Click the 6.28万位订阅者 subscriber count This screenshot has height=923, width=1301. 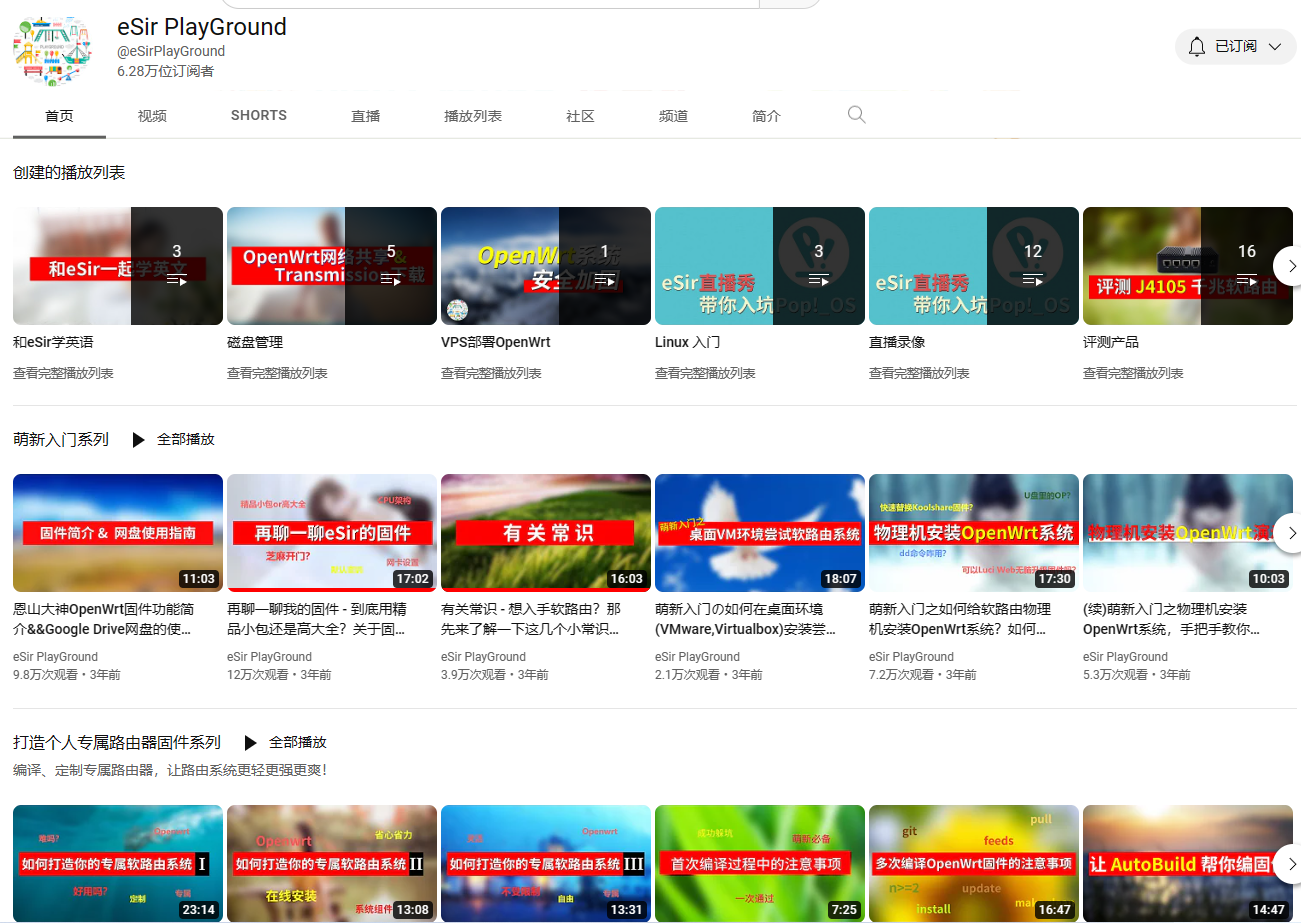(x=165, y=71)
